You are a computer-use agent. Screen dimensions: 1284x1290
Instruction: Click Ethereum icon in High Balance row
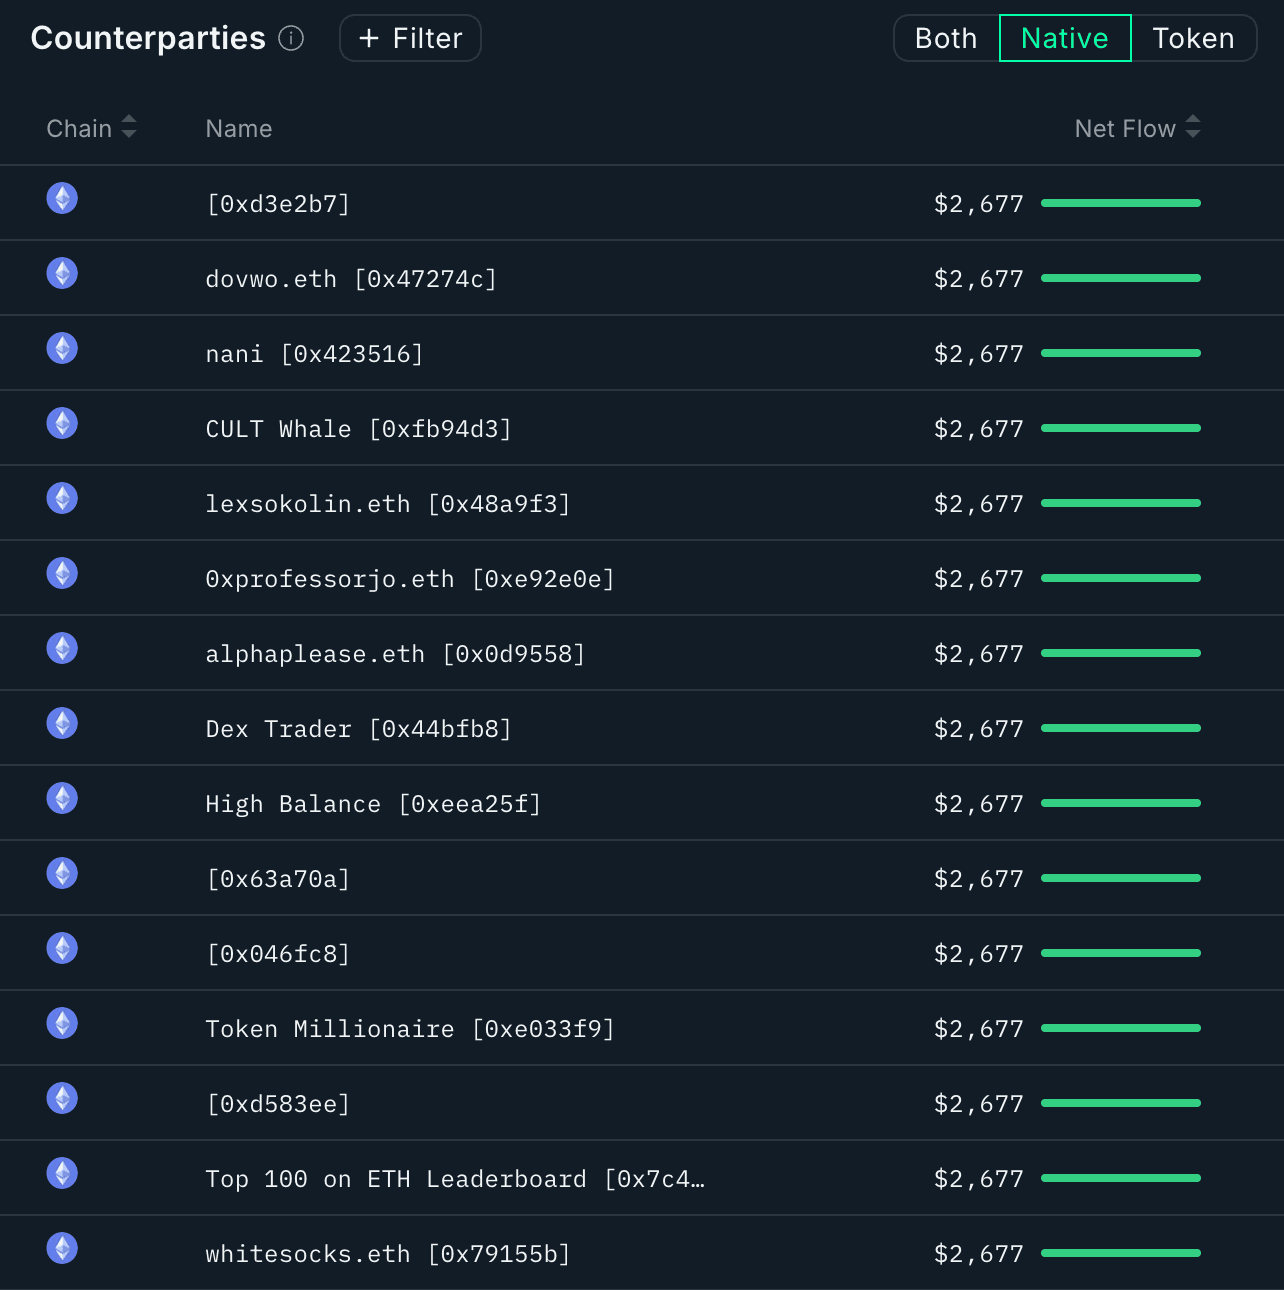tap(62, 798)
